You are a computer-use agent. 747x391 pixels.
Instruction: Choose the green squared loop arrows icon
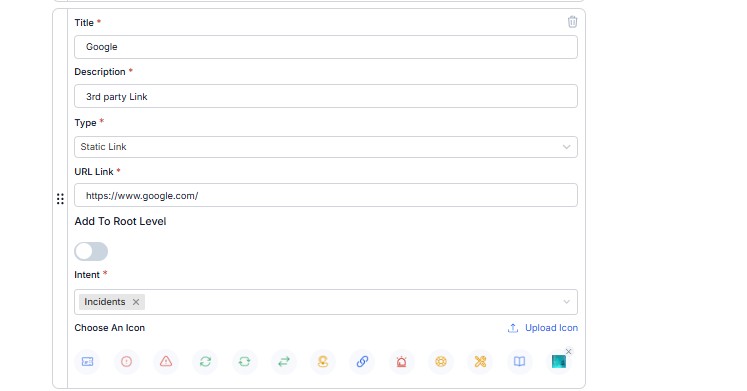click(x=244, y=361)
